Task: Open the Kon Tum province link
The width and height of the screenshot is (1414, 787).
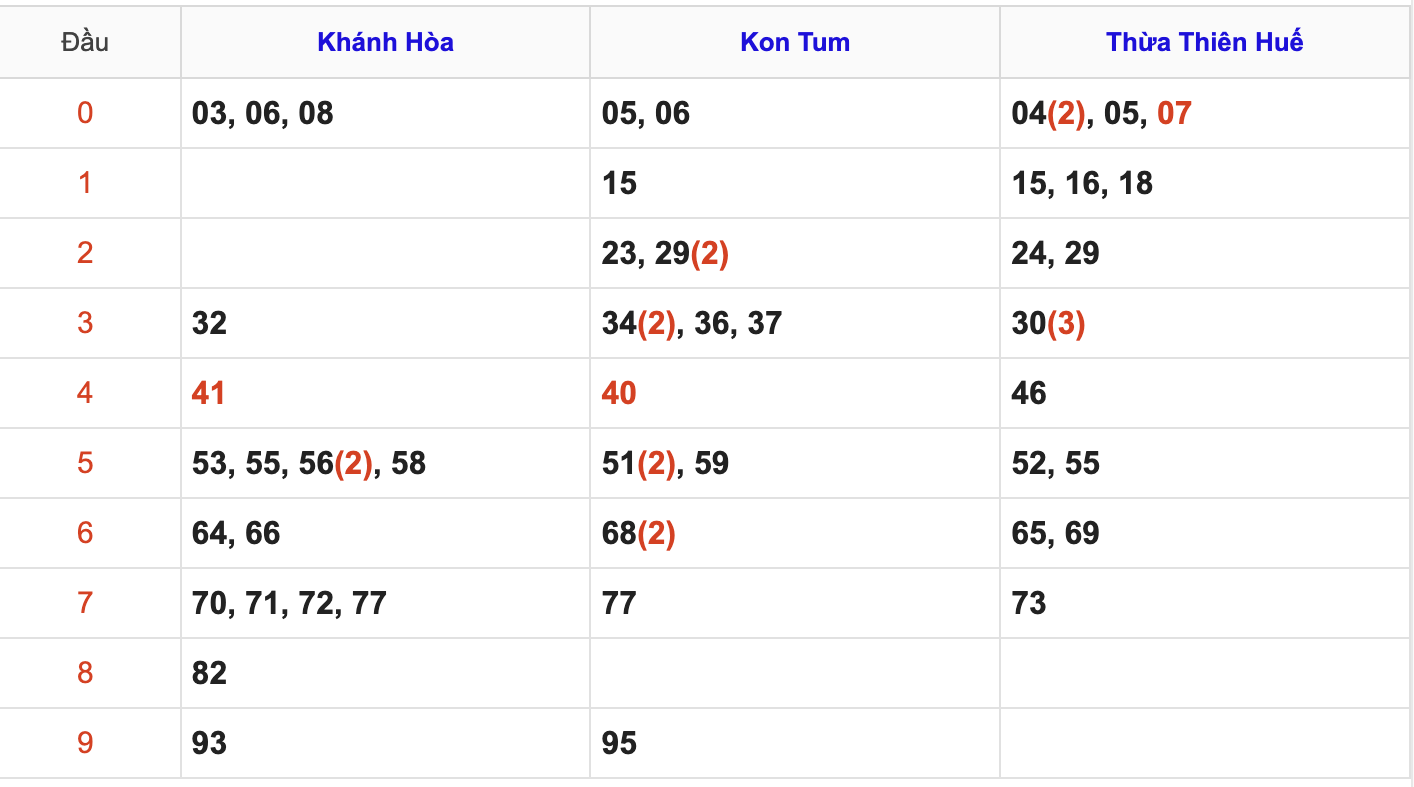Action: [x=795, y=42]
